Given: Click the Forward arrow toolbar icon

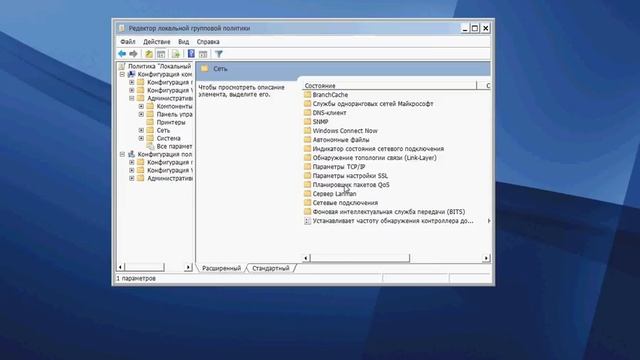Looking at the screenshot, I should point(133,54).
